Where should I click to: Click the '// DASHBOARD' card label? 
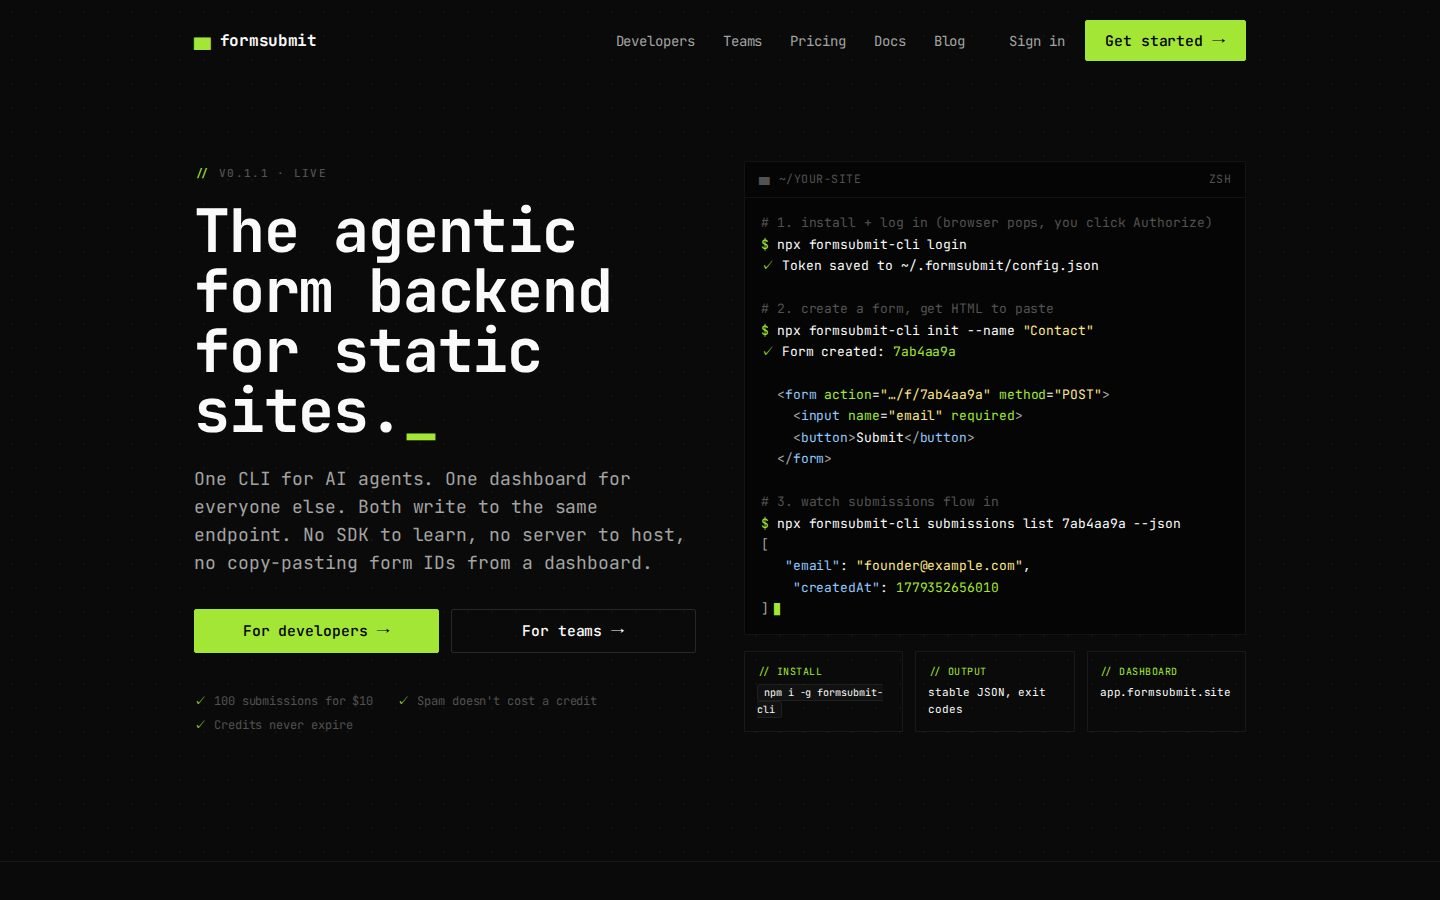click(x=1139, y=672)
